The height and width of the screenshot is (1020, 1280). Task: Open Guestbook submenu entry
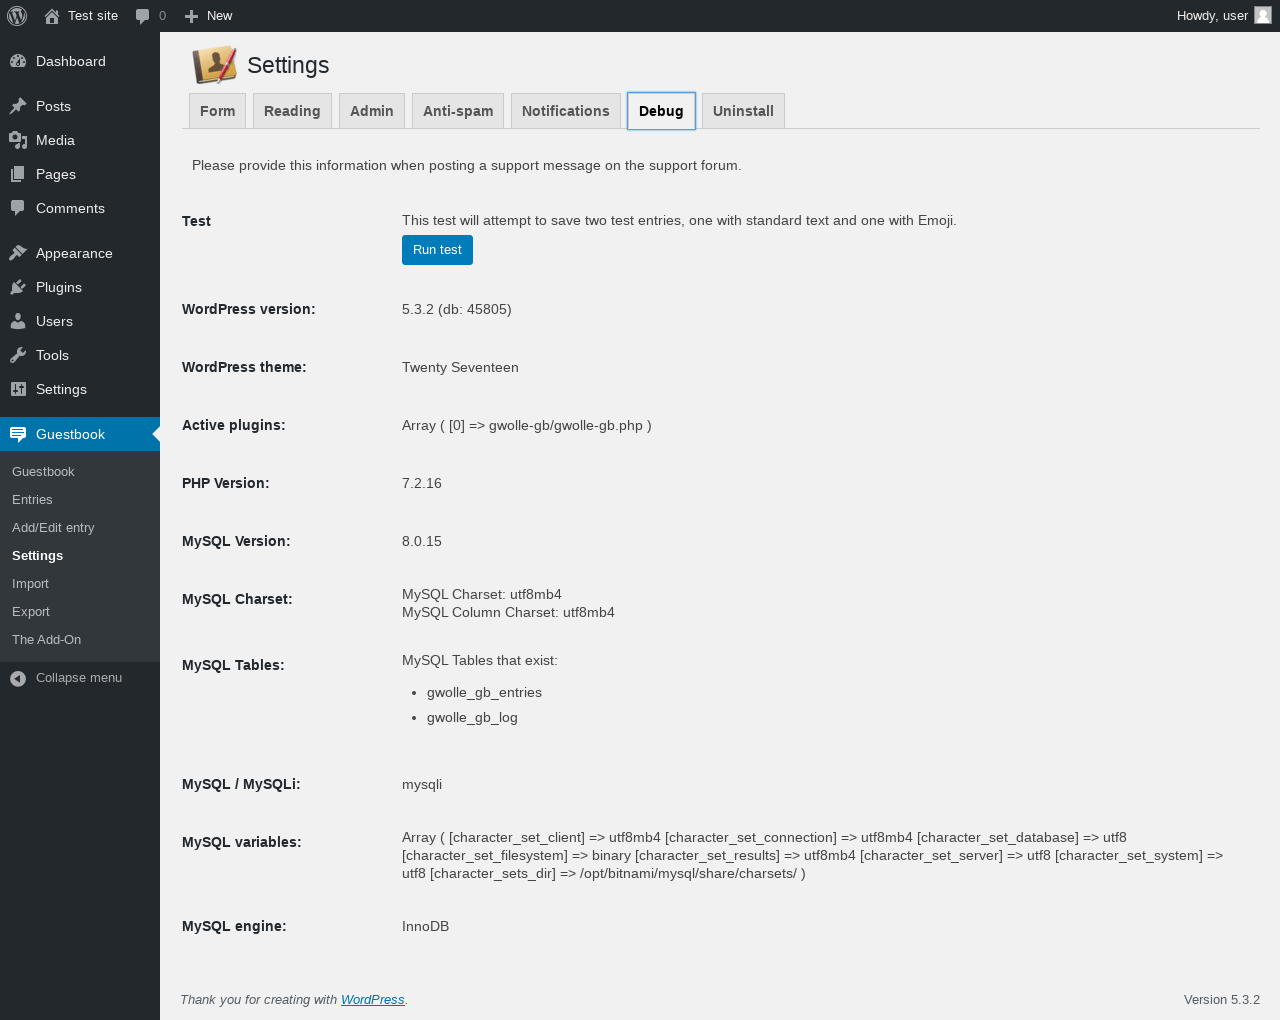(80, 472)
